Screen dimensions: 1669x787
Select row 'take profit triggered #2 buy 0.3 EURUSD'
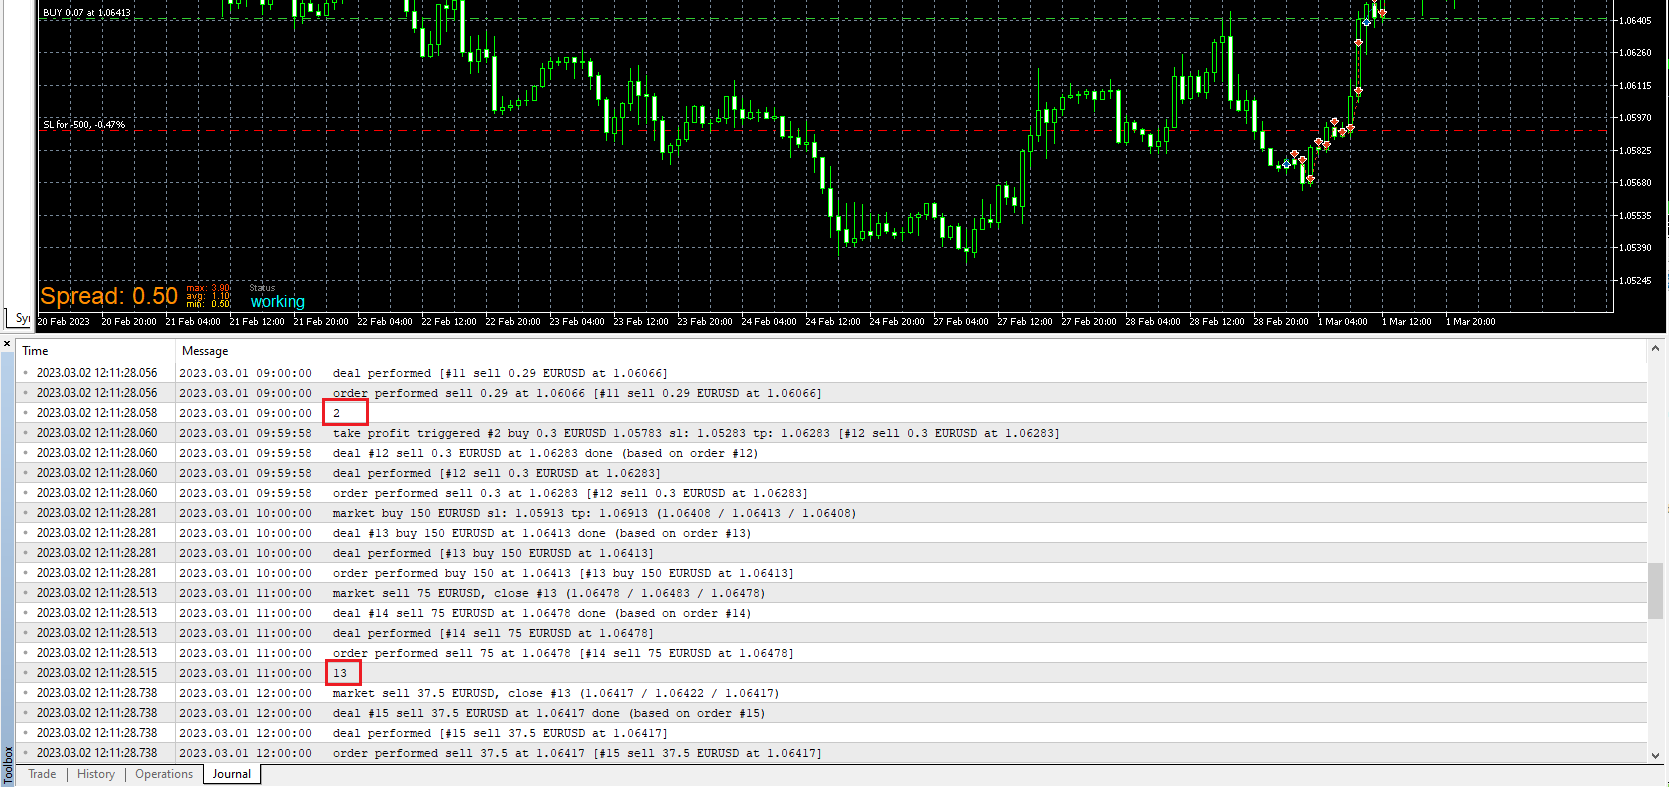pos(832,433)
